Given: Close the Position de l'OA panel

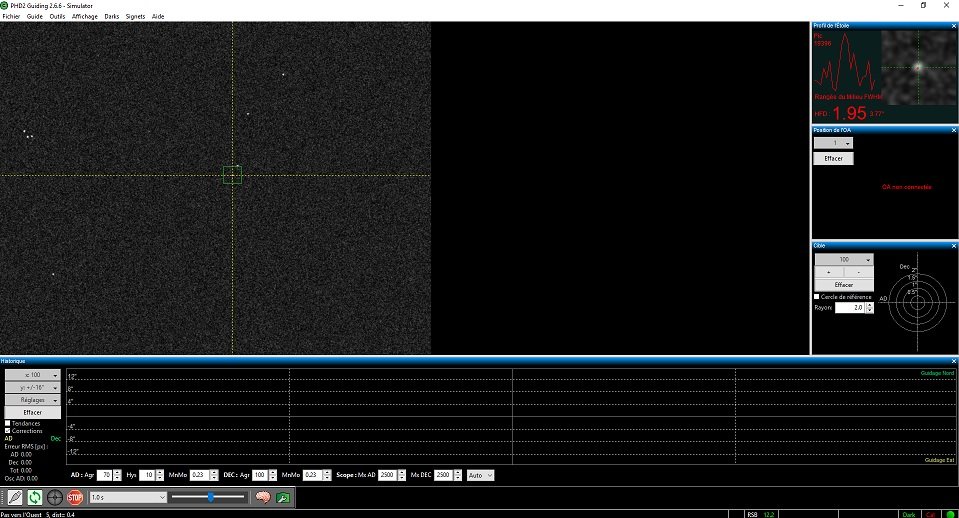Looking at the screenshot, I should [953, 130].
